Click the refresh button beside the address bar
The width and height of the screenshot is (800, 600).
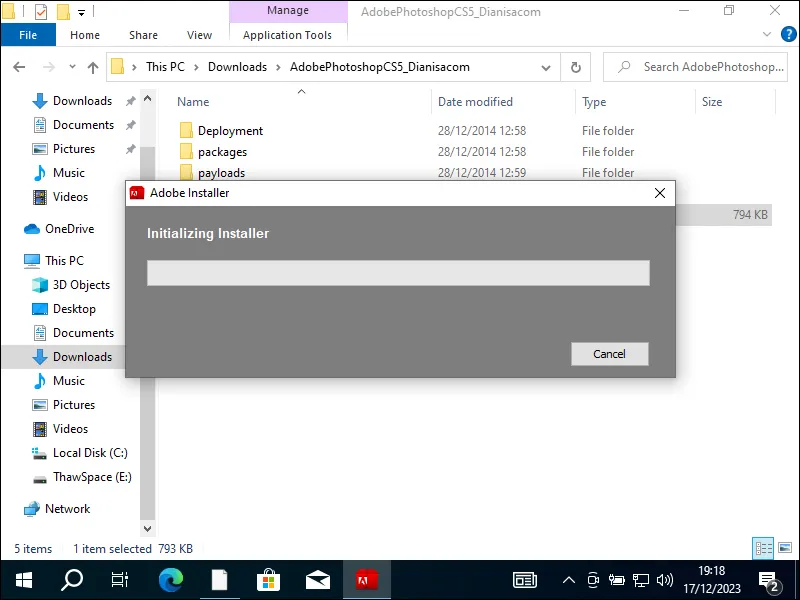(575, 67)
